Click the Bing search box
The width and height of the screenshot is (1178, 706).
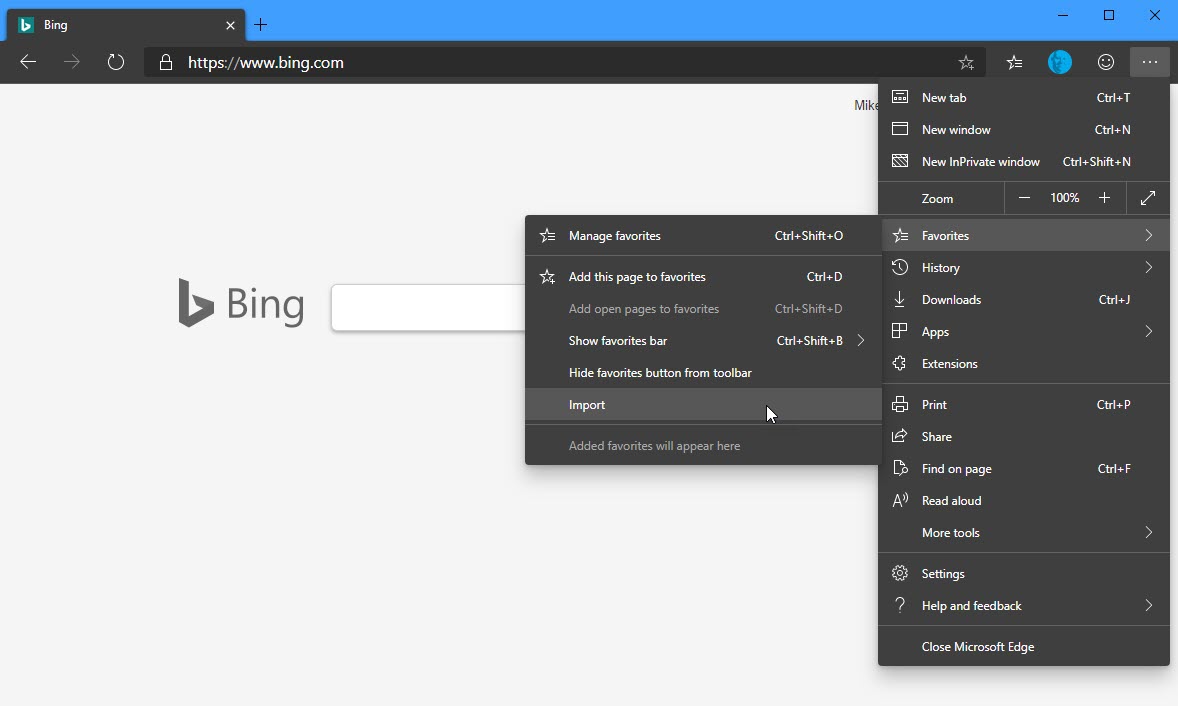click(x=428, y=307)
